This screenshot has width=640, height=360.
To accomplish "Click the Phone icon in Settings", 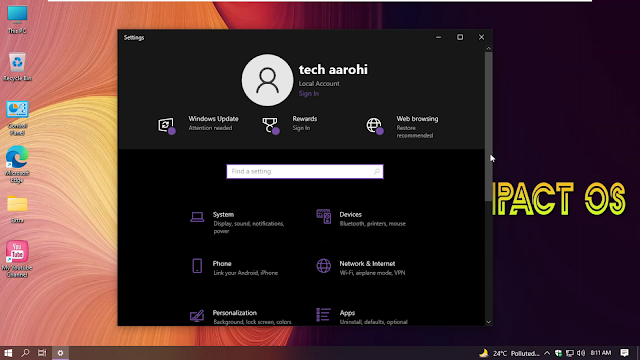I will tap(197, 266).
